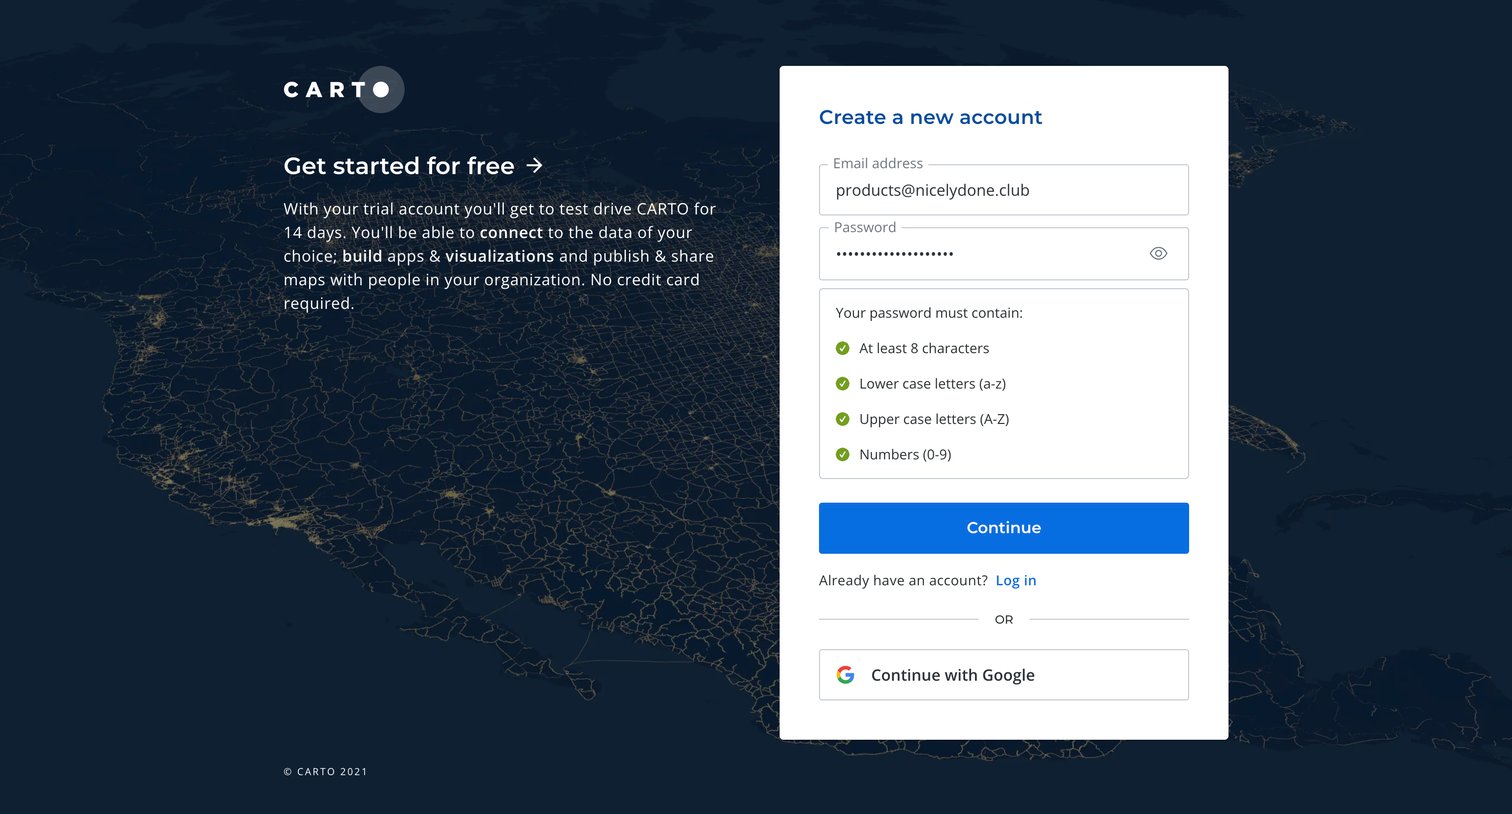Click the CARTO logo
Viewport: 1512px width, 814px height.
click(343, 90)
